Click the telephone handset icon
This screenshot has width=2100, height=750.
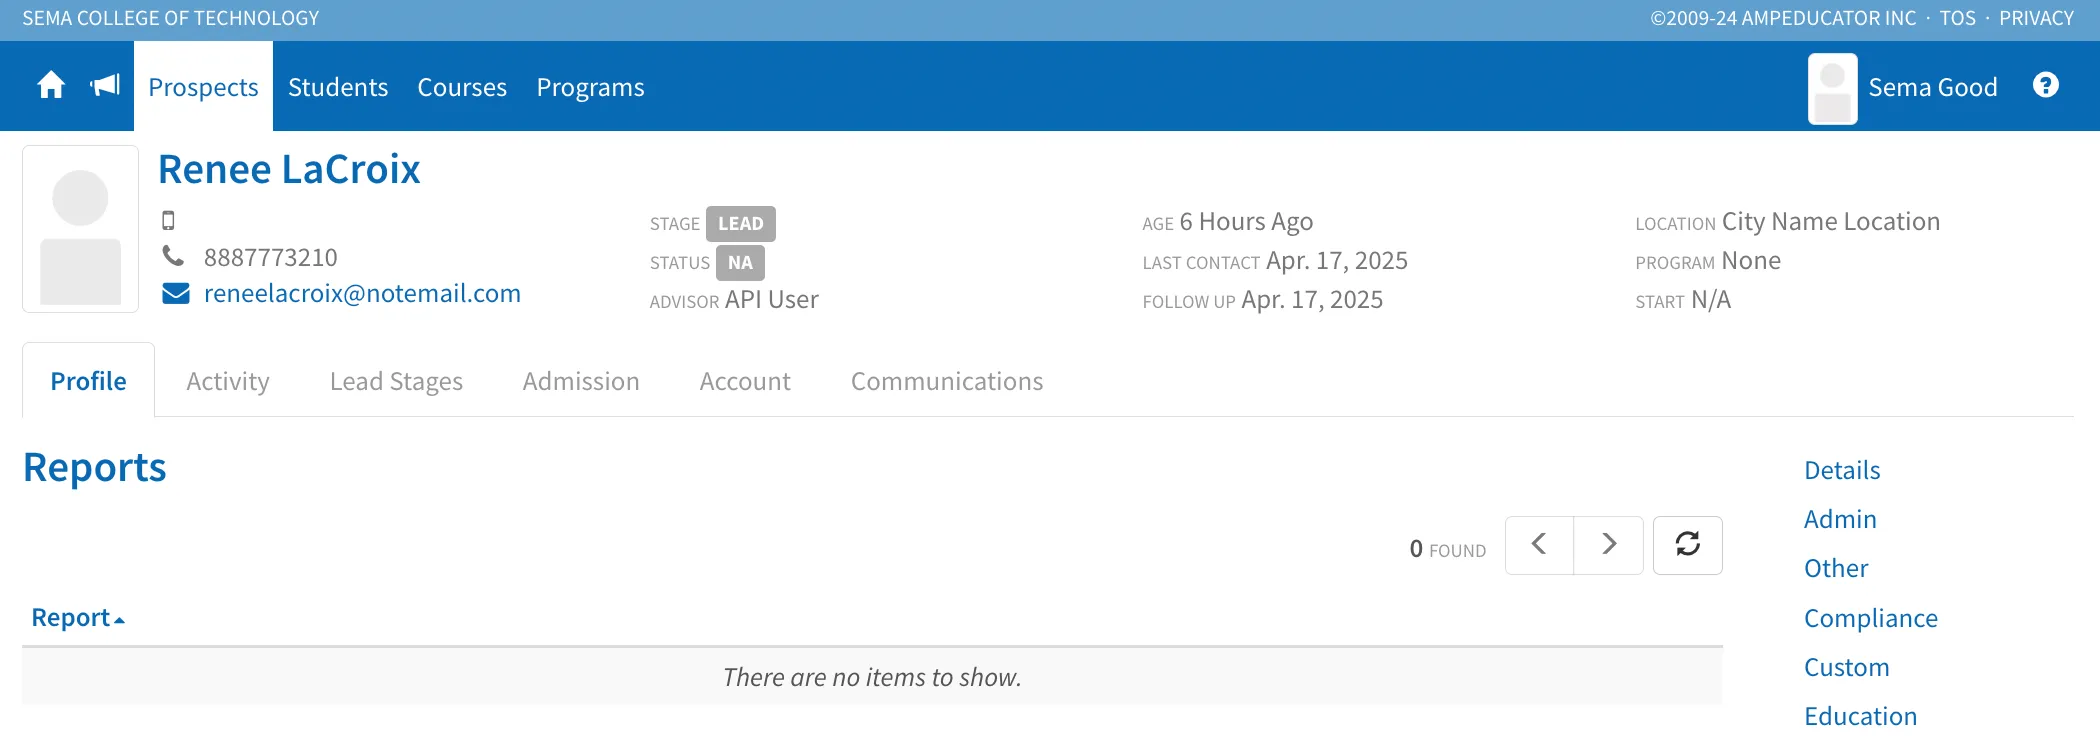[174, 257]
